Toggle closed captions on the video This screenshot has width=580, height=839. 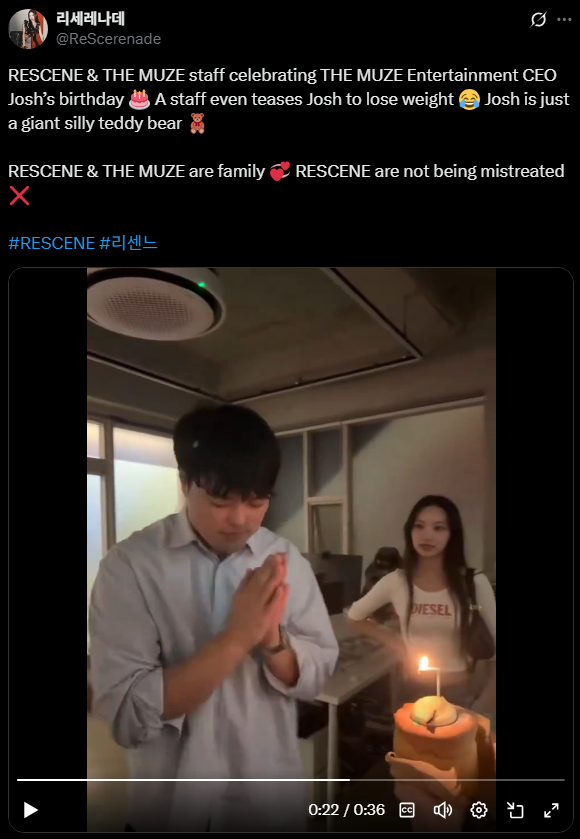click(407, 810)
